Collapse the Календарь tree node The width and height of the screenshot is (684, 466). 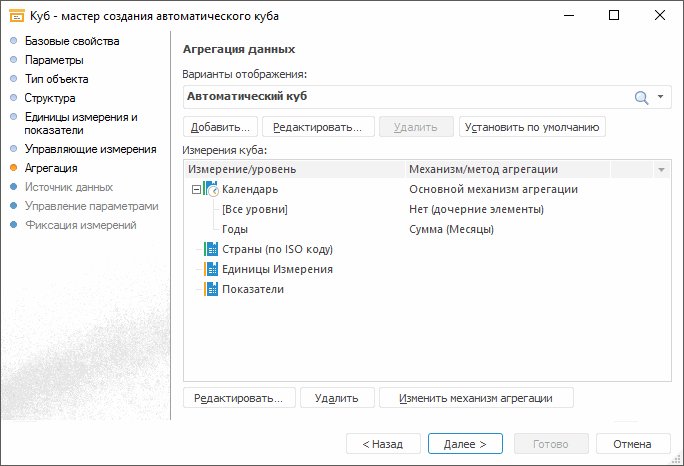pos(195,189)
